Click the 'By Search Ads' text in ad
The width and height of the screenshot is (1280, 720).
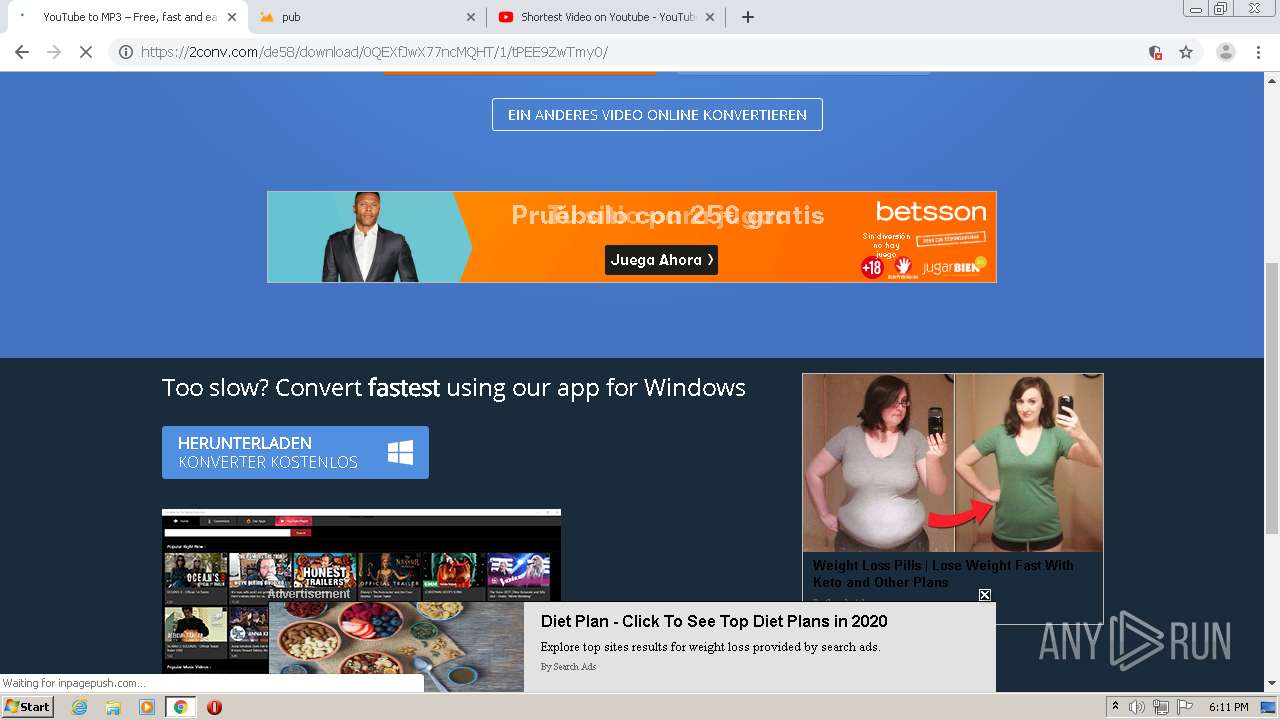[568, 667]
